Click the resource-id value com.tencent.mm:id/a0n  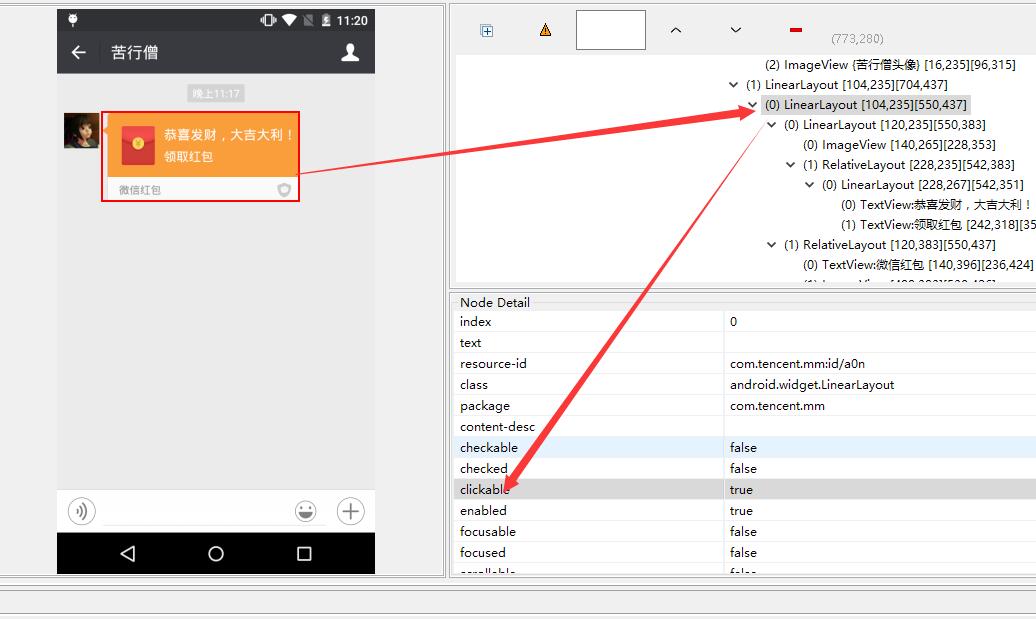click(797, 364)
